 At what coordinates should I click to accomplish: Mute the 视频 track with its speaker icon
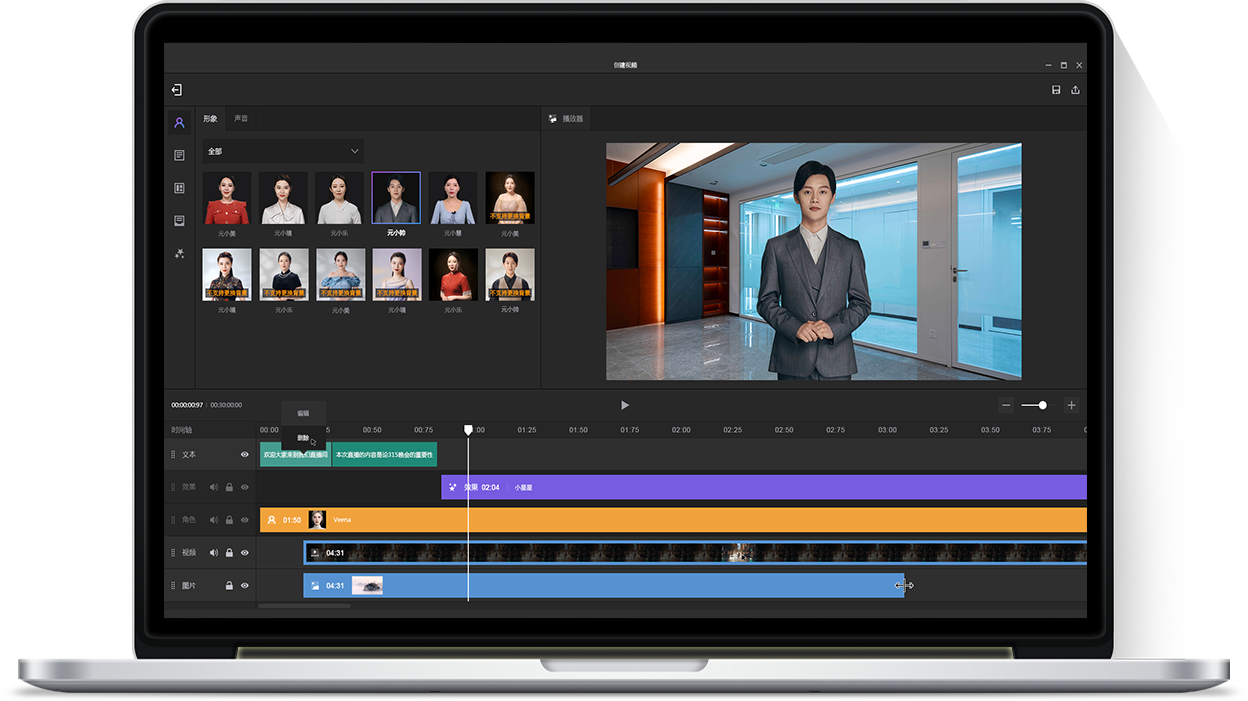[x=213, y=552]
